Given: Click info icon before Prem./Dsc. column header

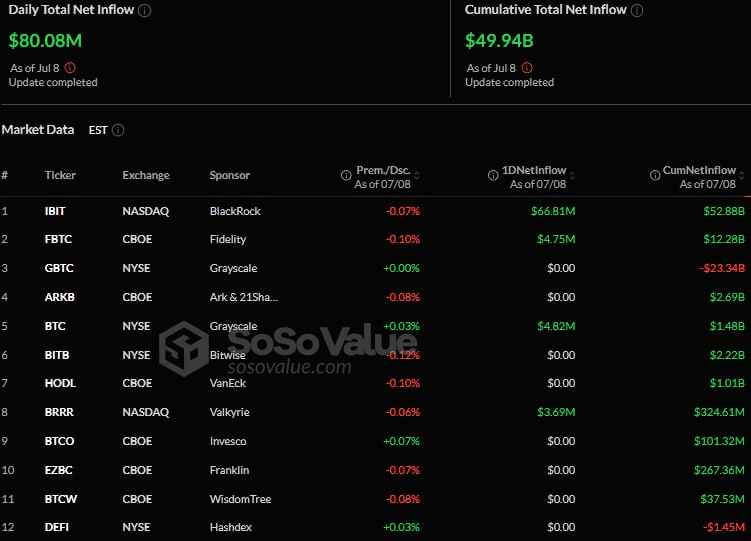Looking at the screenshot, I should click(346, 175).
